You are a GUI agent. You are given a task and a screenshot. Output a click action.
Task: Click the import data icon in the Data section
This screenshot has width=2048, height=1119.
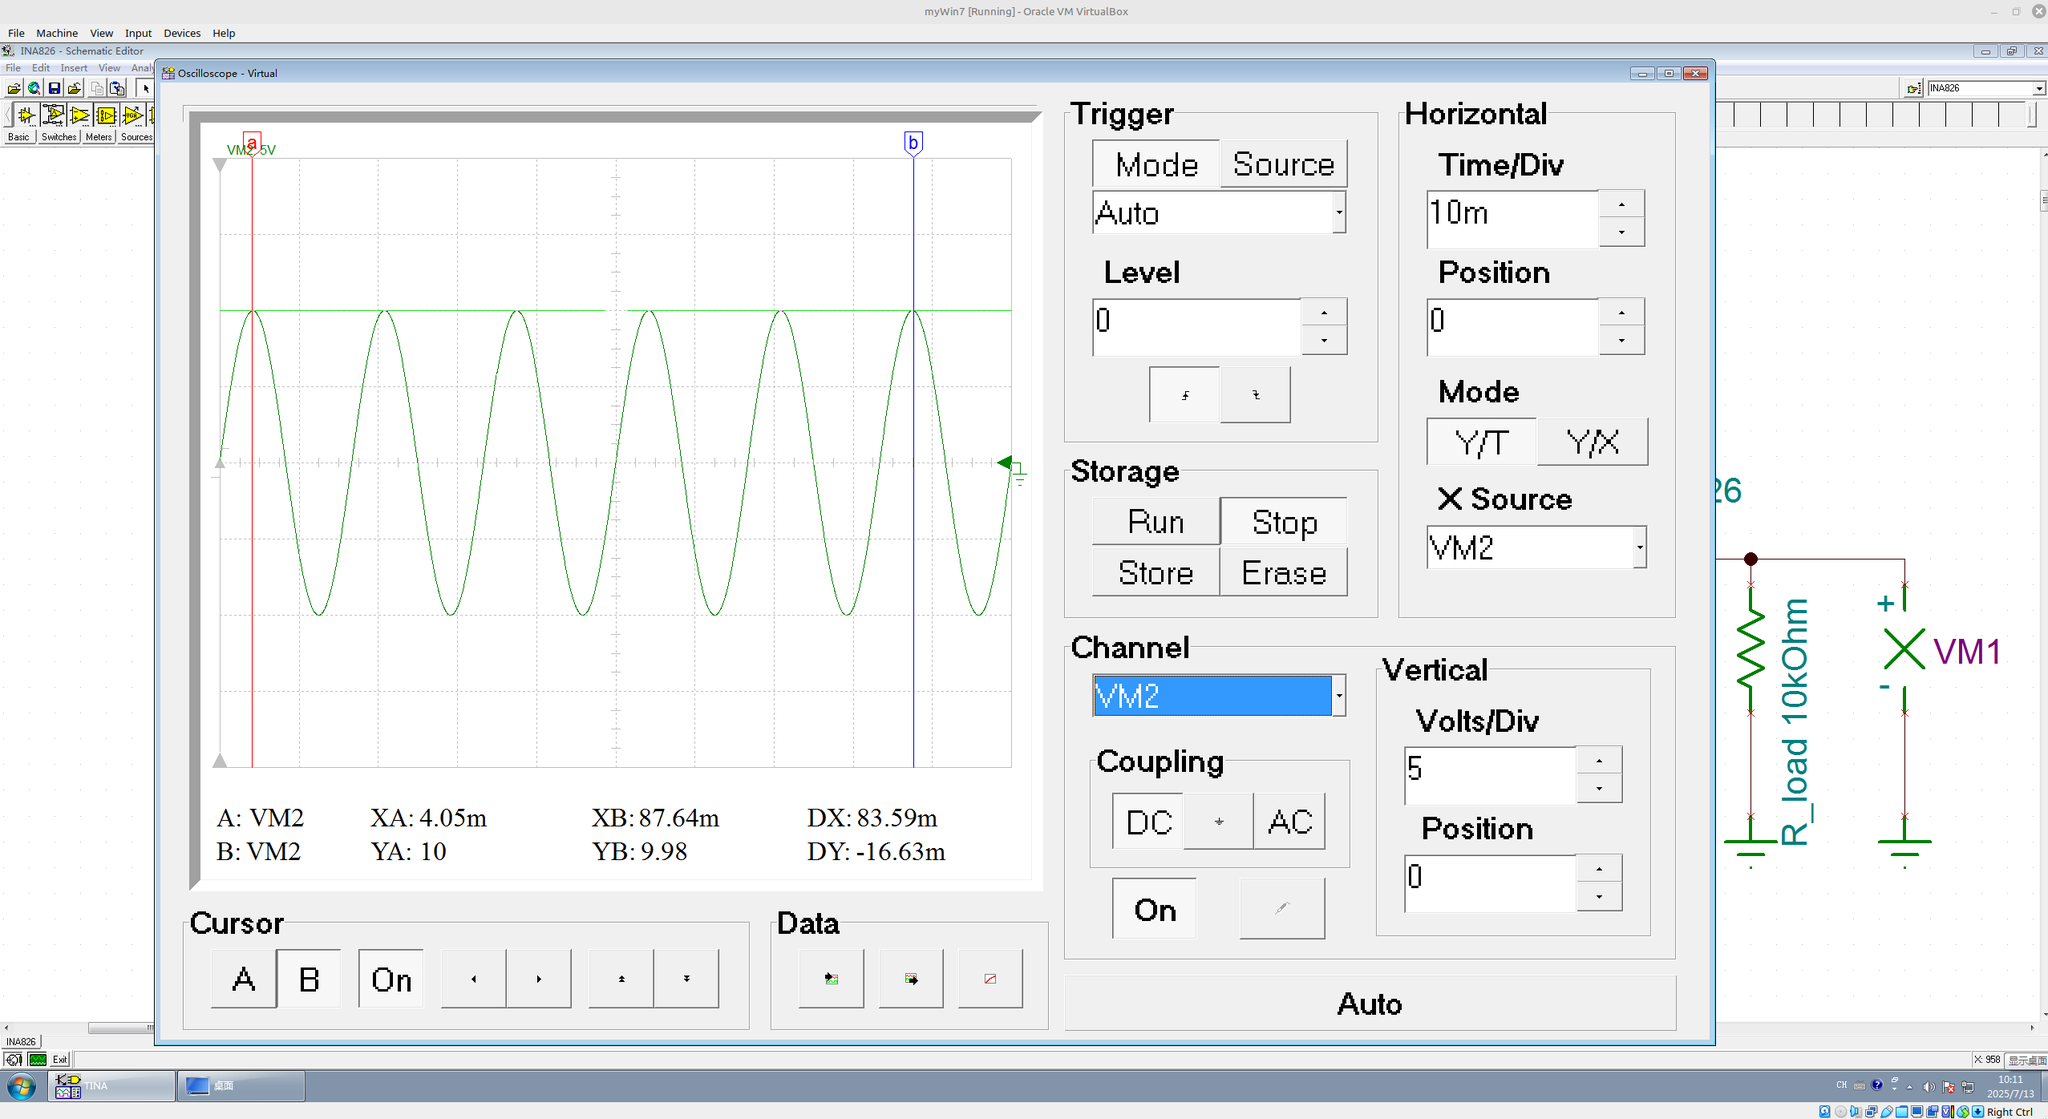tap(831, 979)
